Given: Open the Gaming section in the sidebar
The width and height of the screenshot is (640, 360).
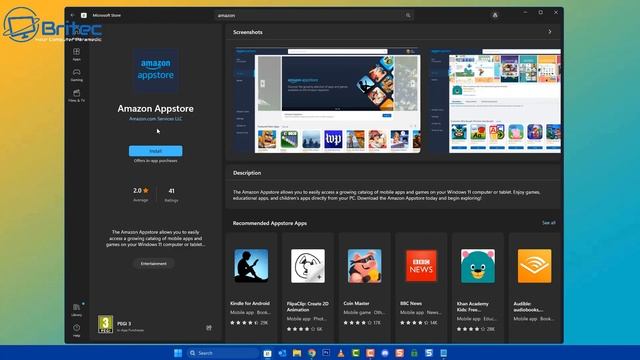Looking at the screenshot, I should click(x=76, y=75).
